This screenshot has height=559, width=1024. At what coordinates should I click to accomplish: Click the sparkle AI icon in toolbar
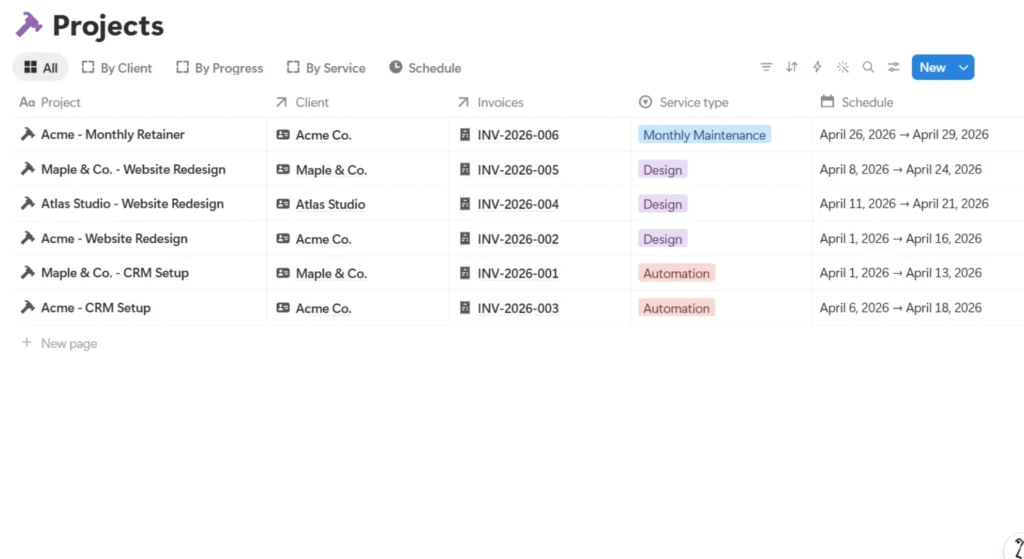pos(842,67)
